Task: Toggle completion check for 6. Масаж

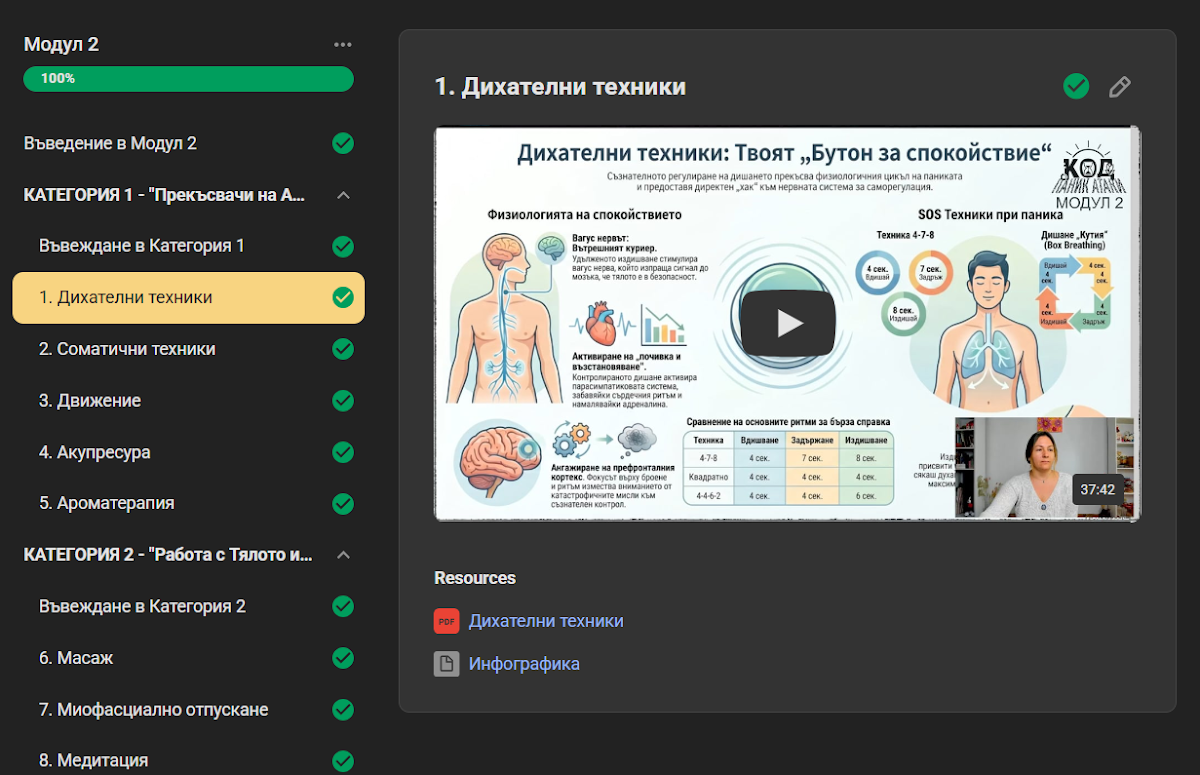Action: pyautogui.click(x=343, y=658)
